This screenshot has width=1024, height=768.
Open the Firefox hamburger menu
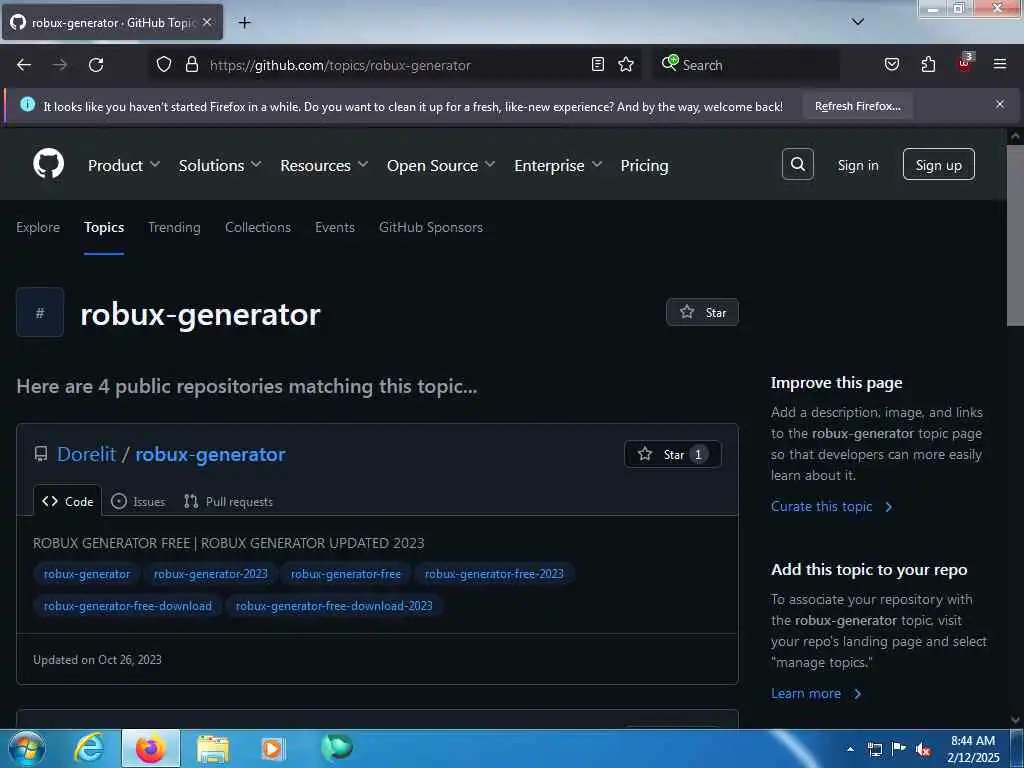pyautogui.click(x=1000, y=64)
